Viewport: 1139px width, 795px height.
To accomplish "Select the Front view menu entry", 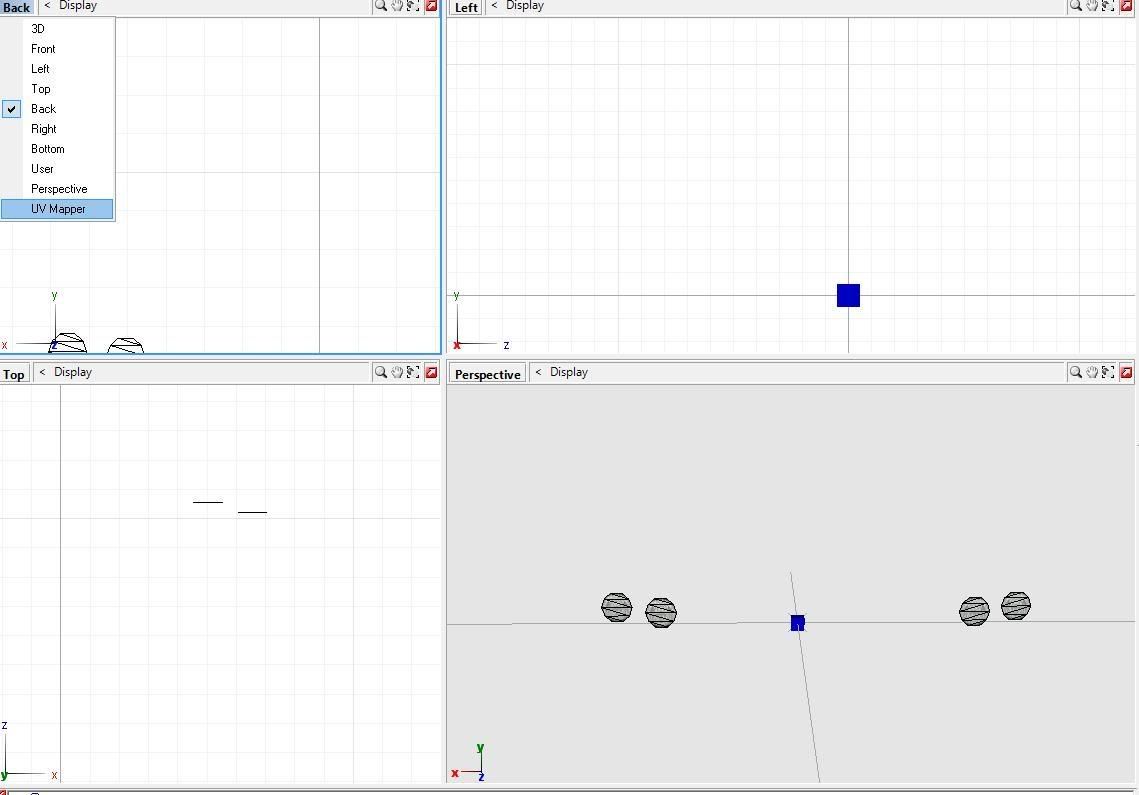I will pos(43,49).
